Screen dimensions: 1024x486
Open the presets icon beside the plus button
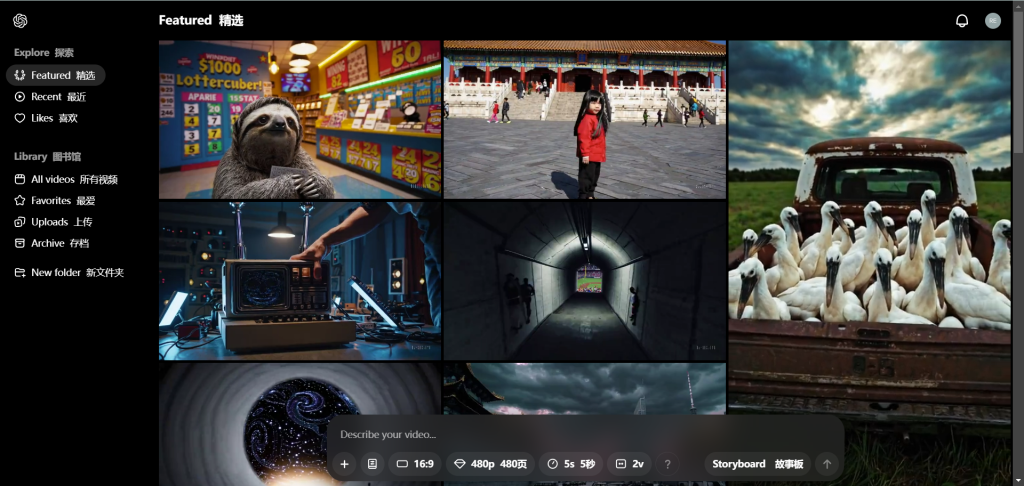pyautogui.click(x=372, y=464)
